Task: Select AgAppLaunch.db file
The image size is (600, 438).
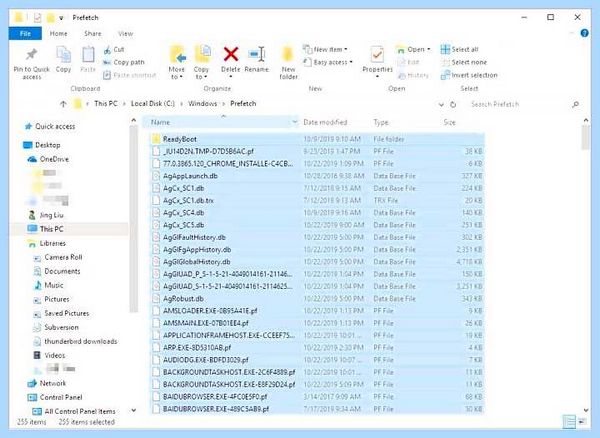Action: [317, 176]
